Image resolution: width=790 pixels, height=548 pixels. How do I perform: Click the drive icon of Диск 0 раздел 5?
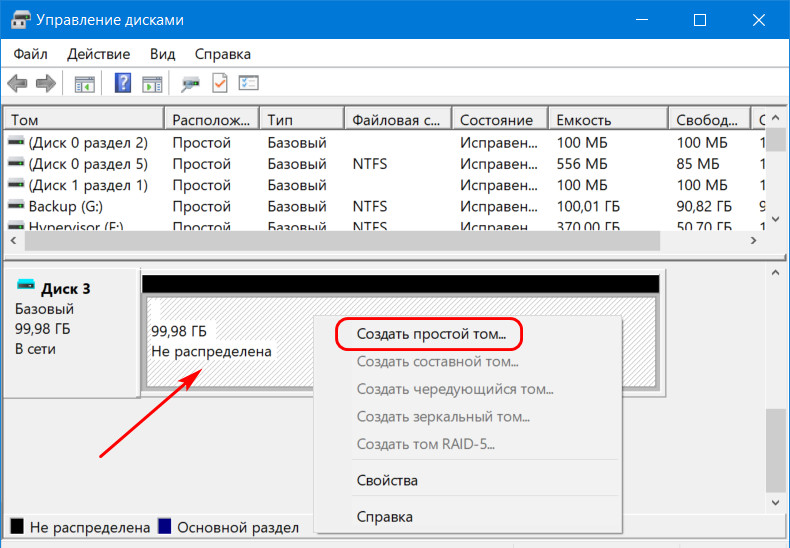[x=16, y=164]
